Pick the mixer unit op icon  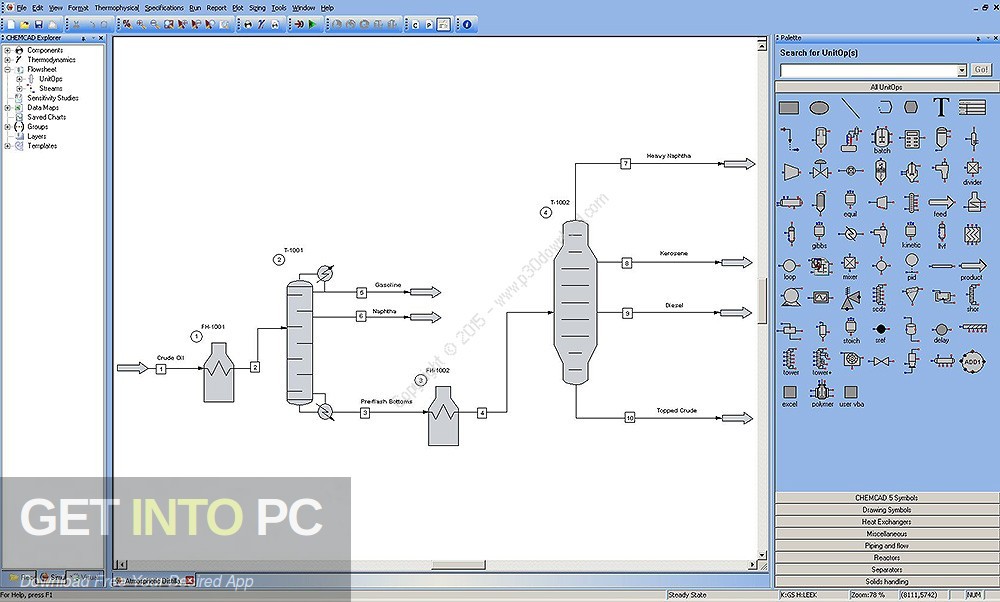click(849, 266)
